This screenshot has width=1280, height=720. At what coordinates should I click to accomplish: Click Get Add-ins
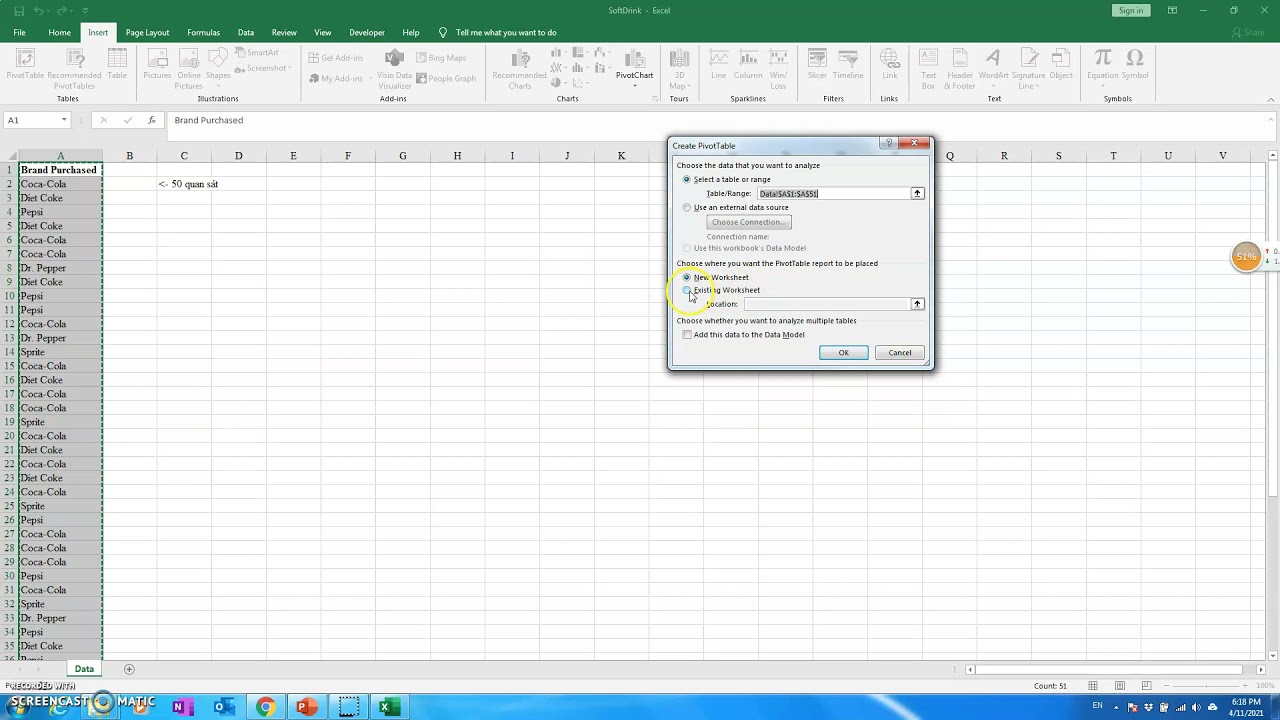pos(335,58)
